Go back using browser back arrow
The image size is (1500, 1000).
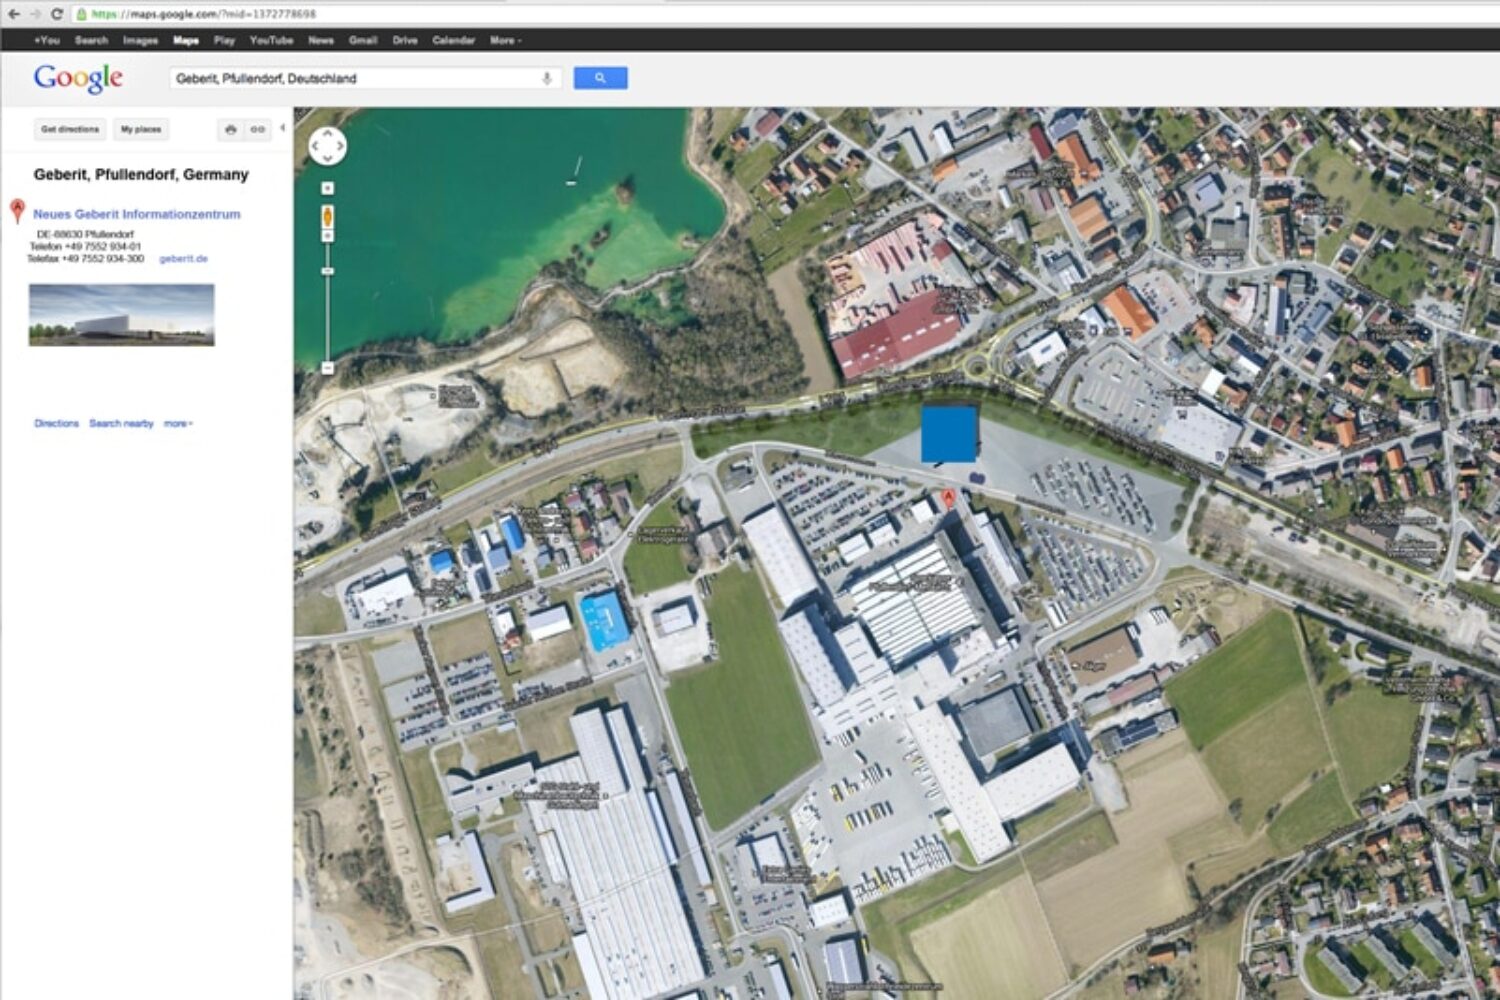pyautogui.click(x=13, y=14)
